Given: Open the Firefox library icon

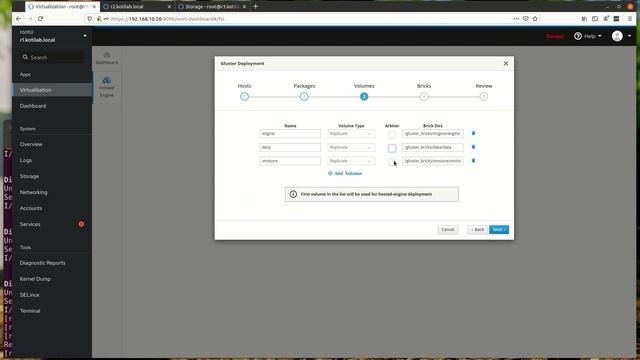Looking at the screenshot, I should [584, 19].
